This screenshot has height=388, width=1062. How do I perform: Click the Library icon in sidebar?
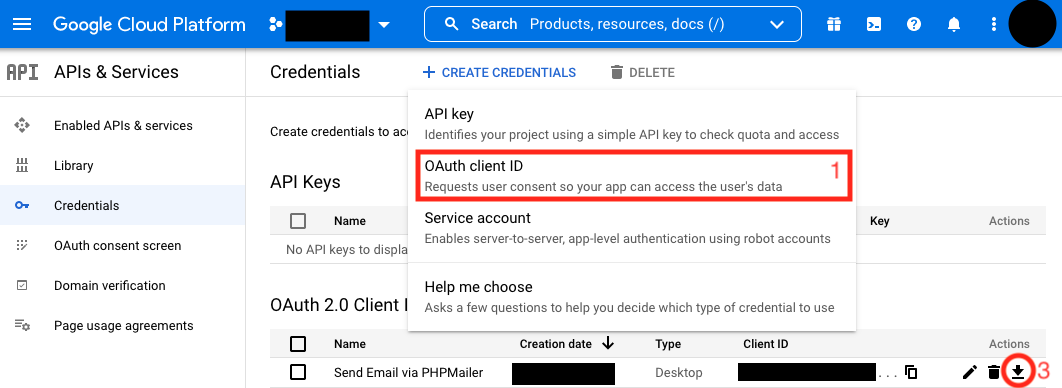coord(22,165)
